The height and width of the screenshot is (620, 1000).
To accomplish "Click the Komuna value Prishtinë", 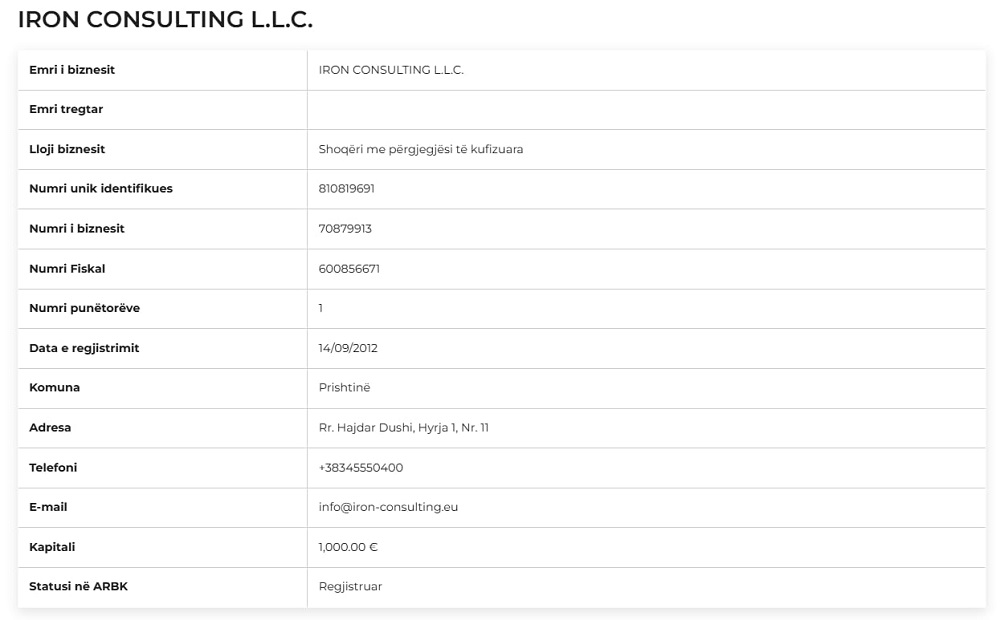I will pyautogui.click(x=344, y=387).
